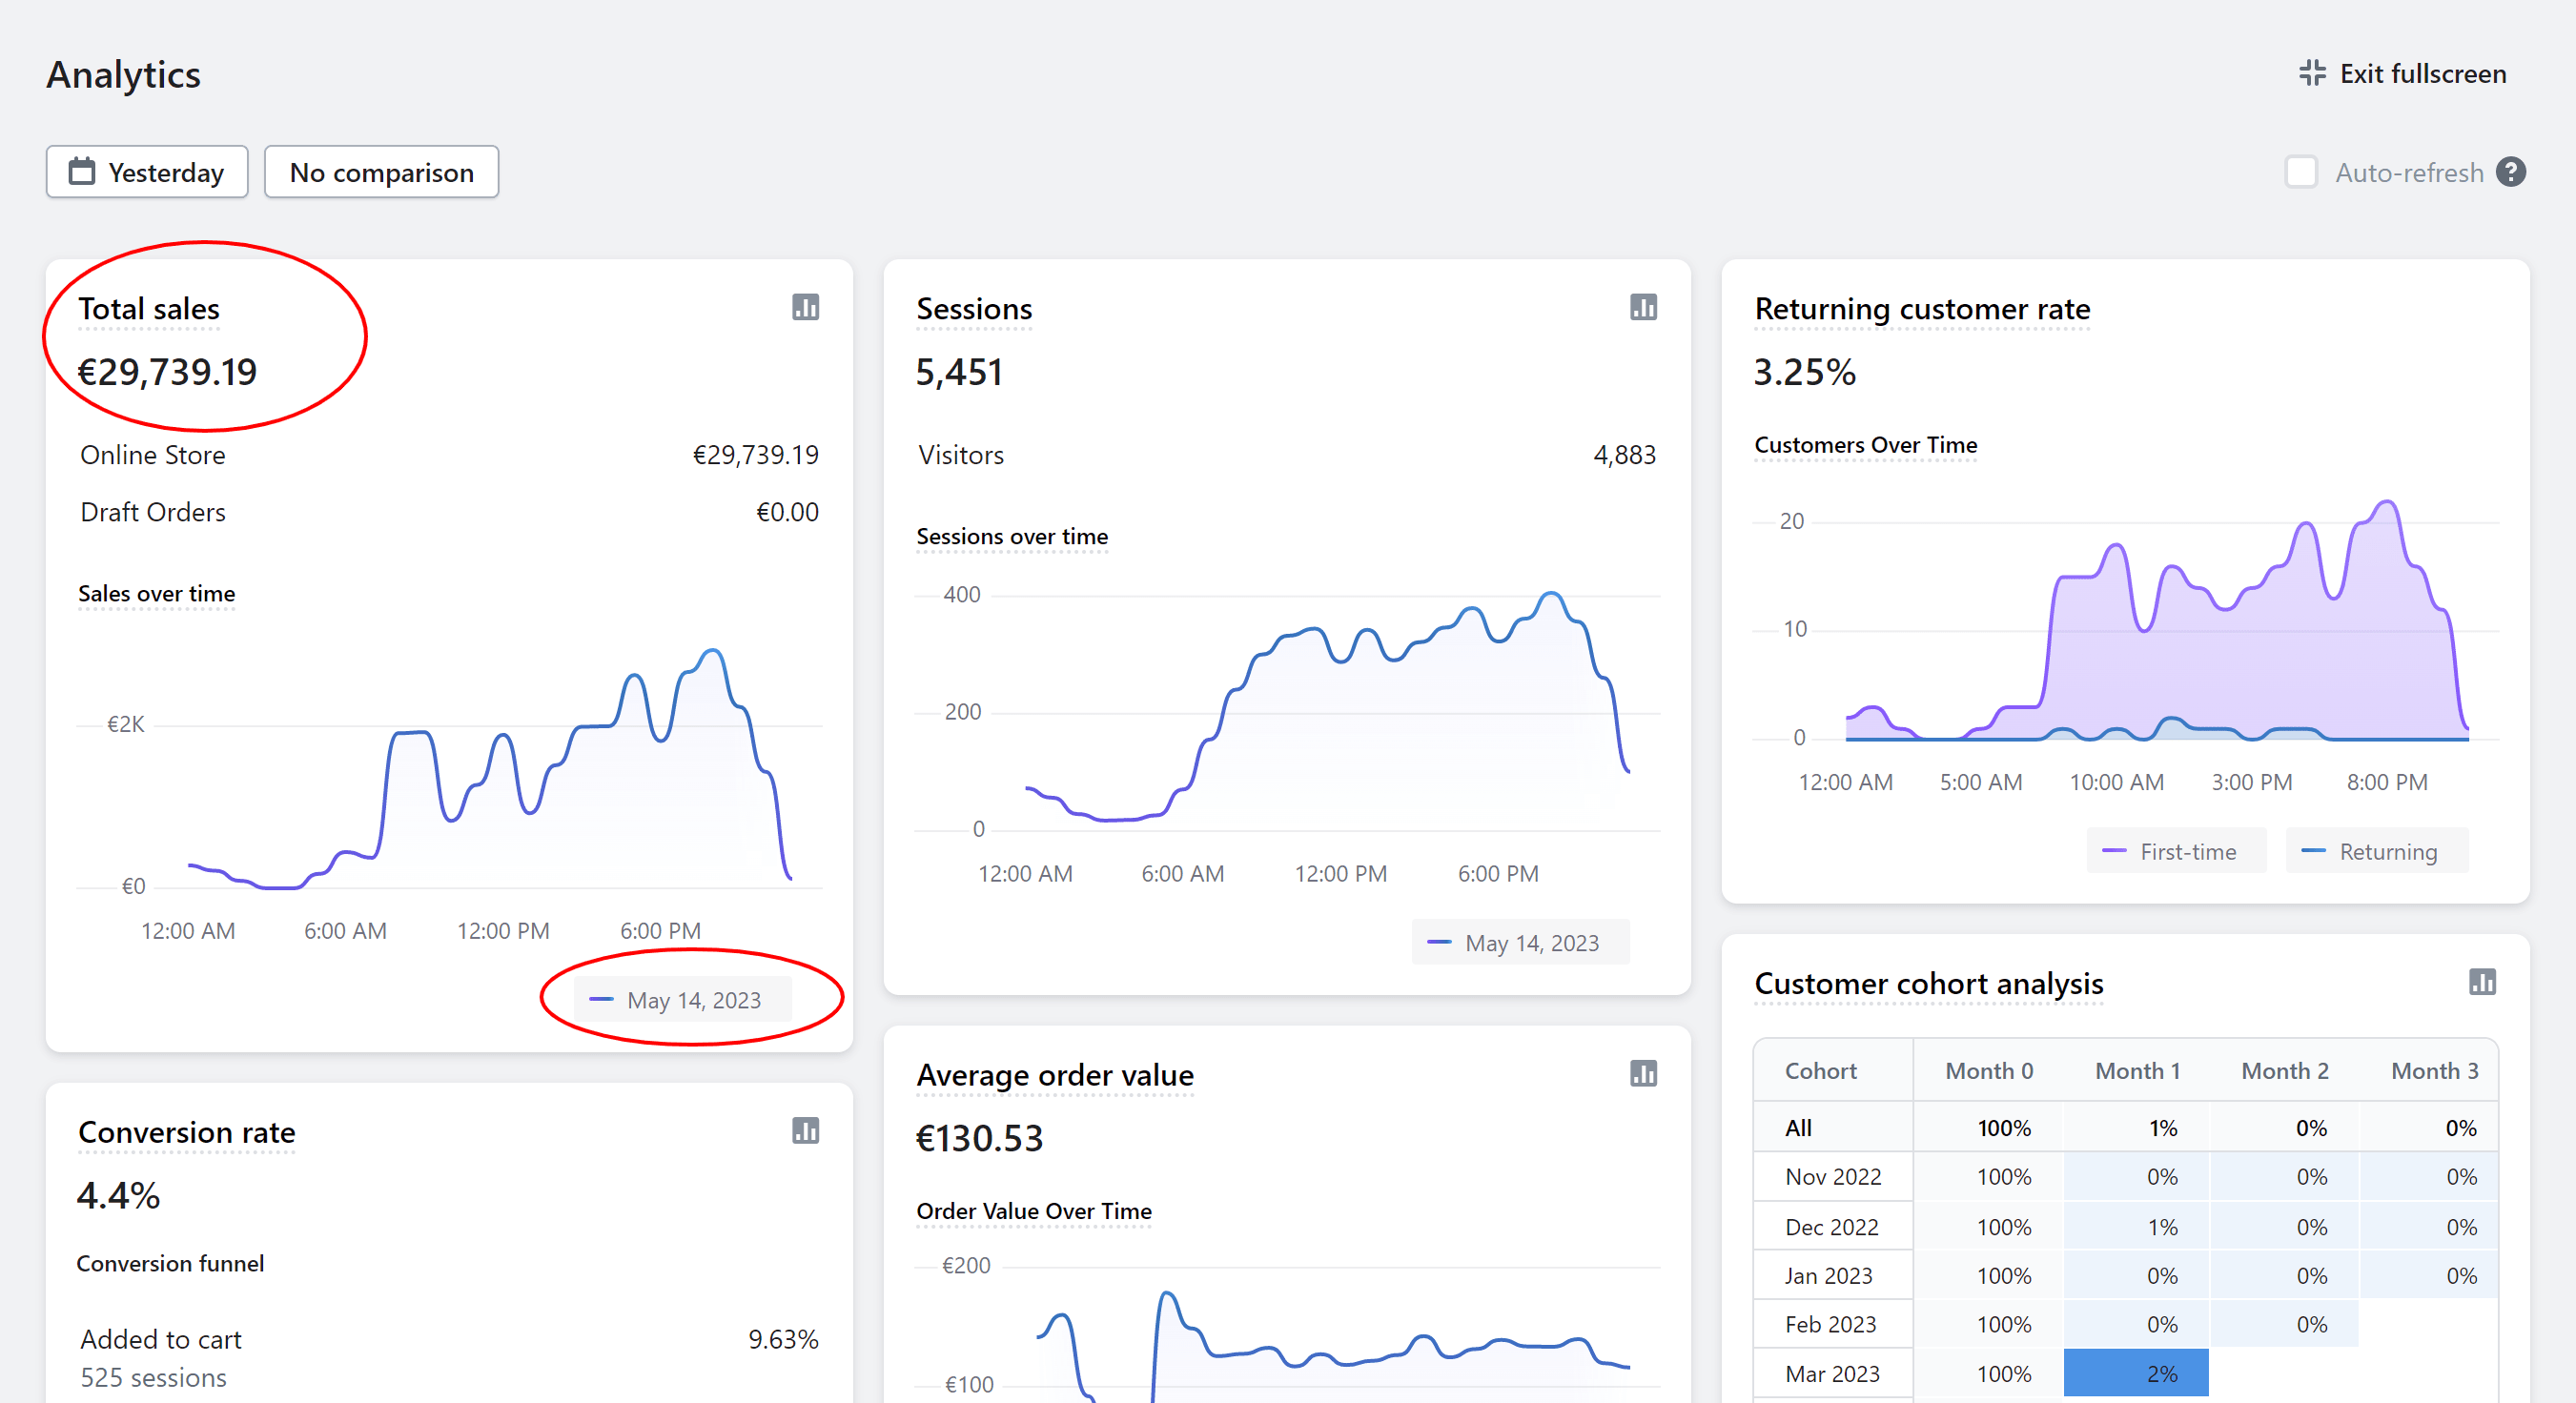Click the Auto-refresh help question mark icon
The image size is (2576, 1403).
point(2511,172)
